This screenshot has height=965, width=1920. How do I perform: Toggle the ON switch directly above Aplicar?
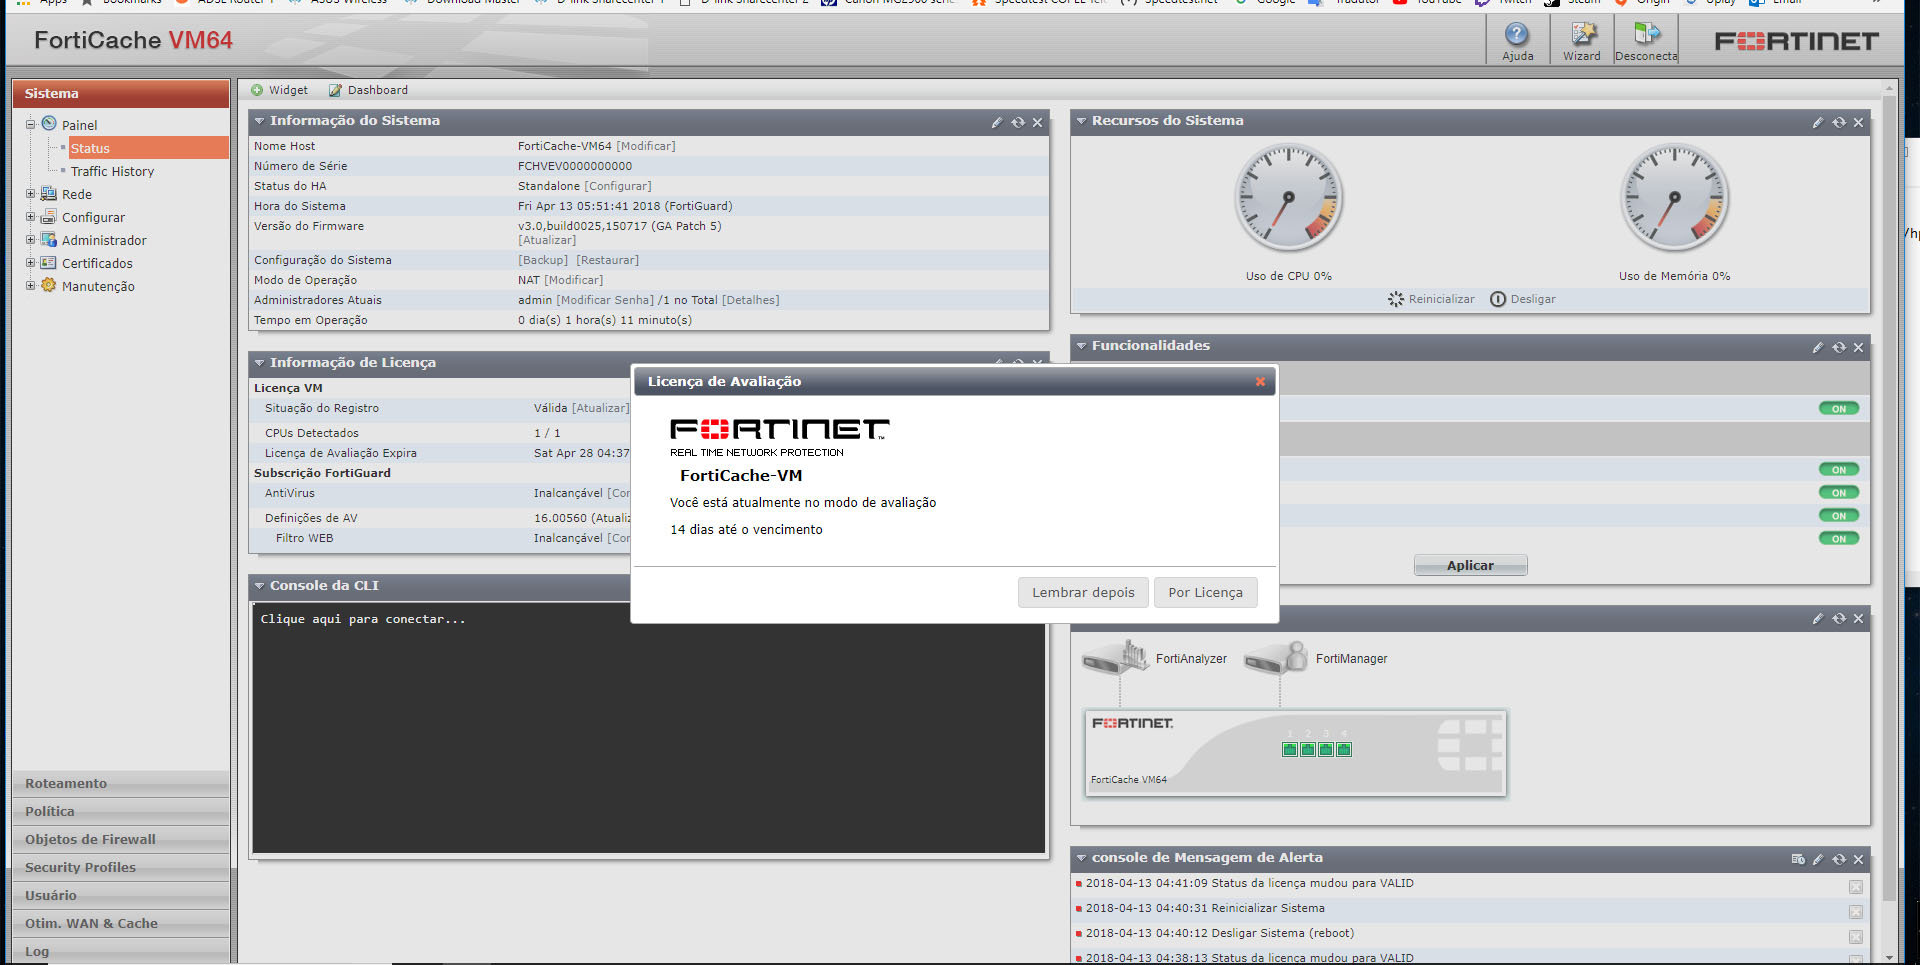pos(1839,538)
